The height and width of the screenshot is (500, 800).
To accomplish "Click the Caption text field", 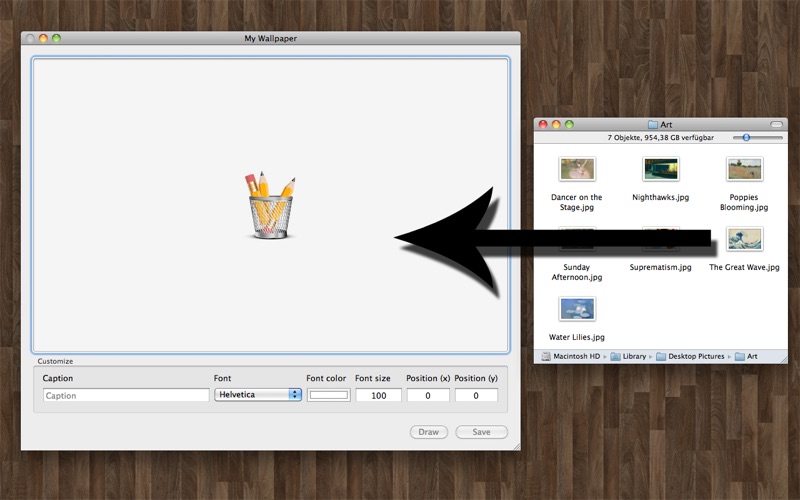I will [x=126, y=395].
